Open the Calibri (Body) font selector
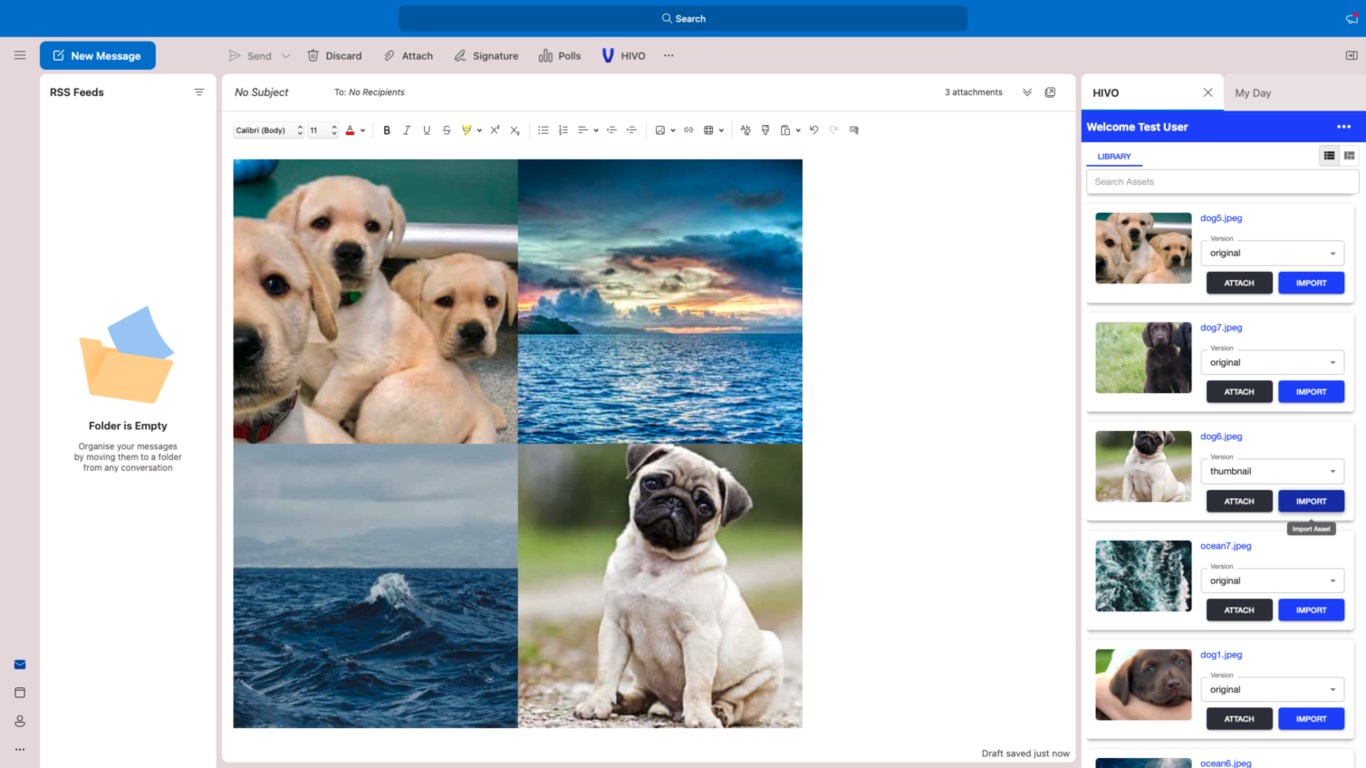This screenshot has height=768, width=1366. (x=268, y=130)
